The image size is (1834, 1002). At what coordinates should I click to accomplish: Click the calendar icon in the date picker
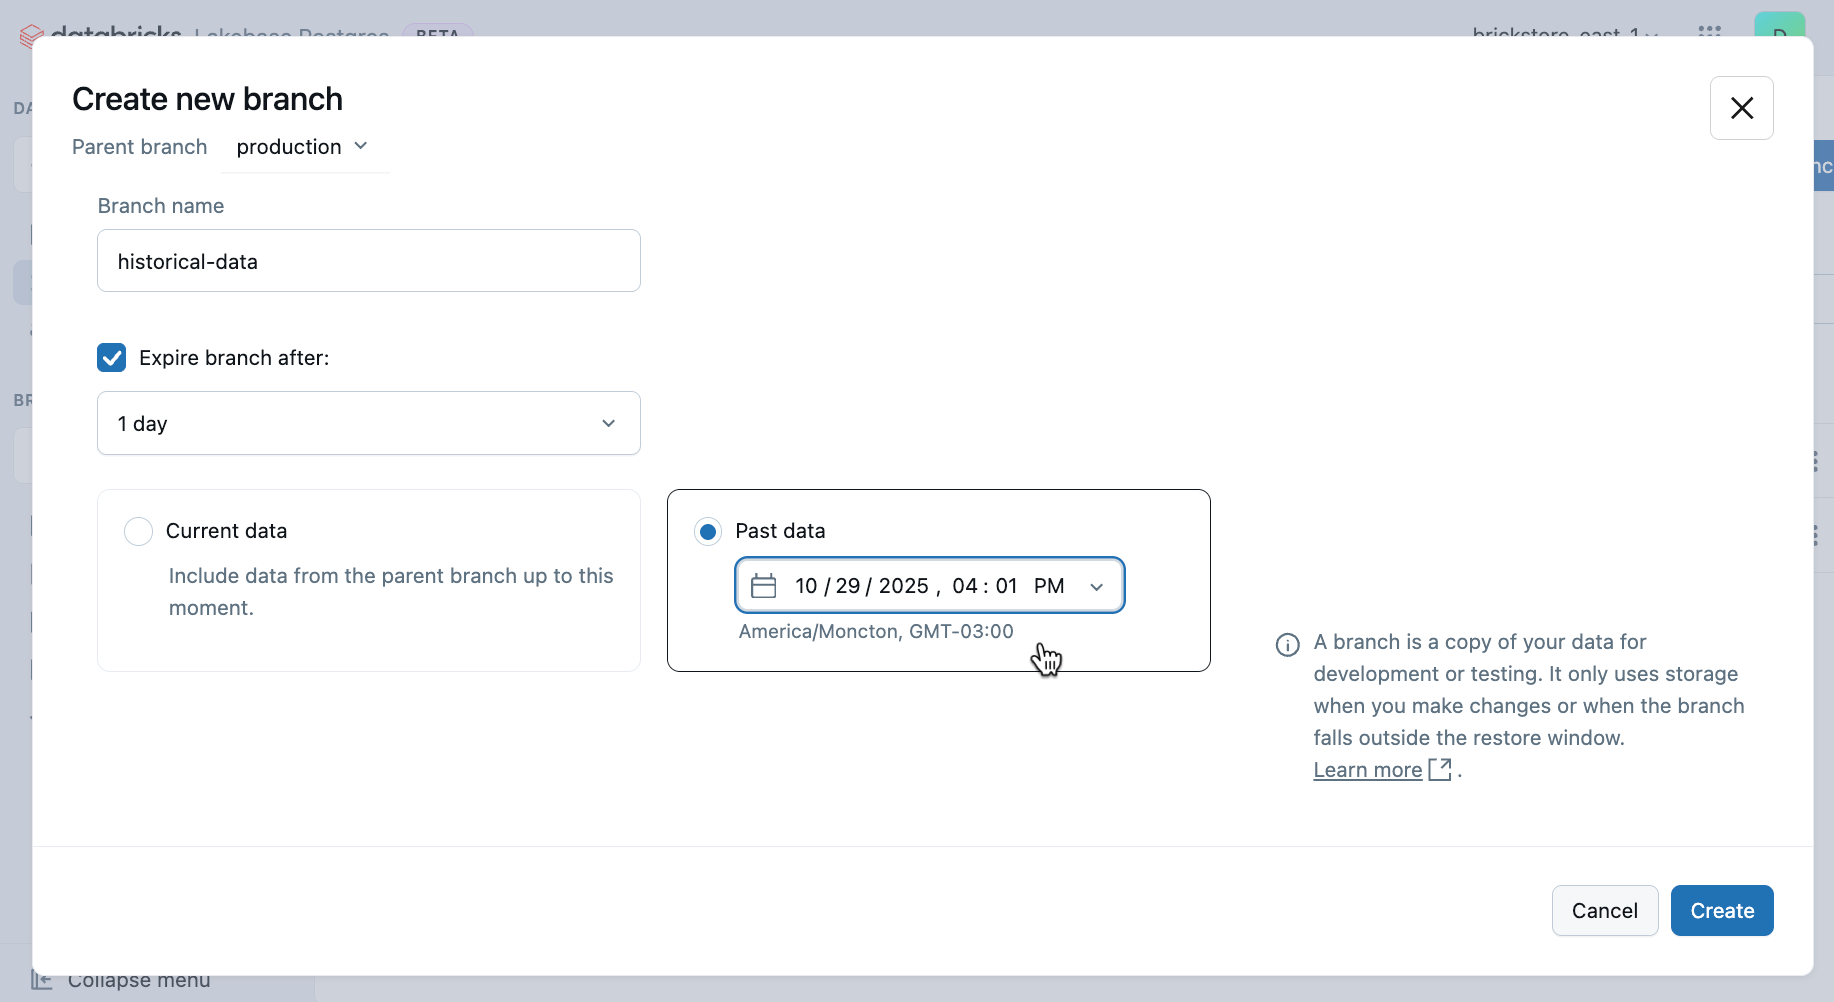(x=764, y=585)
